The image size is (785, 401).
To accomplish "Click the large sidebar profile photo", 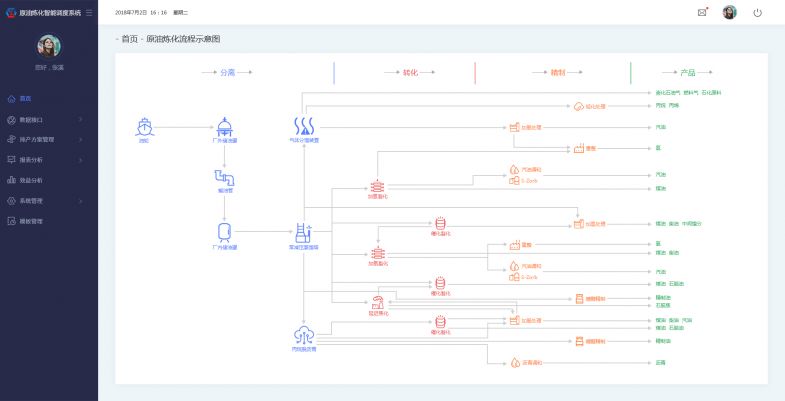I will (48, 46).
